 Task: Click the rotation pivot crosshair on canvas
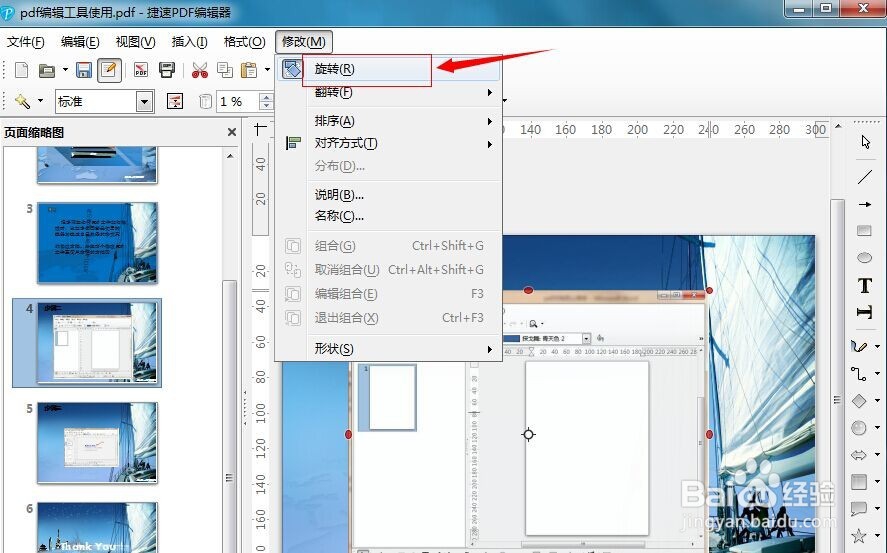coord(528,434)
